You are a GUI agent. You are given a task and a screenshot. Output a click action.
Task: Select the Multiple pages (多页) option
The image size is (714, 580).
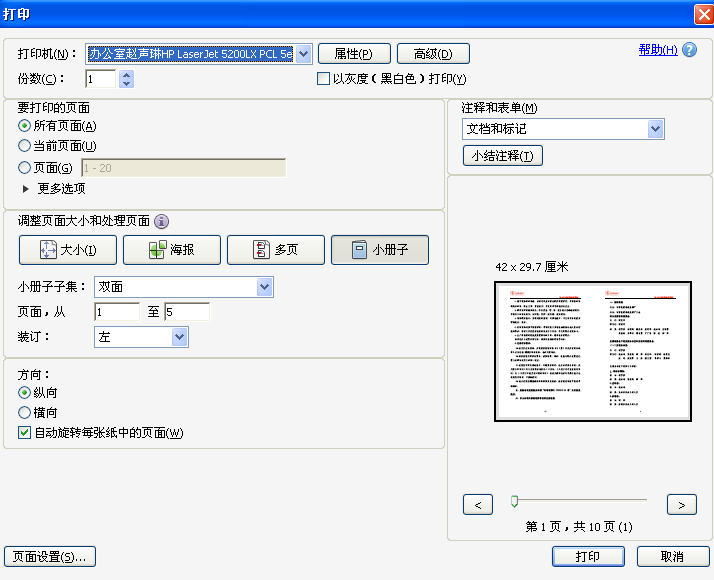tap(275, 249)
